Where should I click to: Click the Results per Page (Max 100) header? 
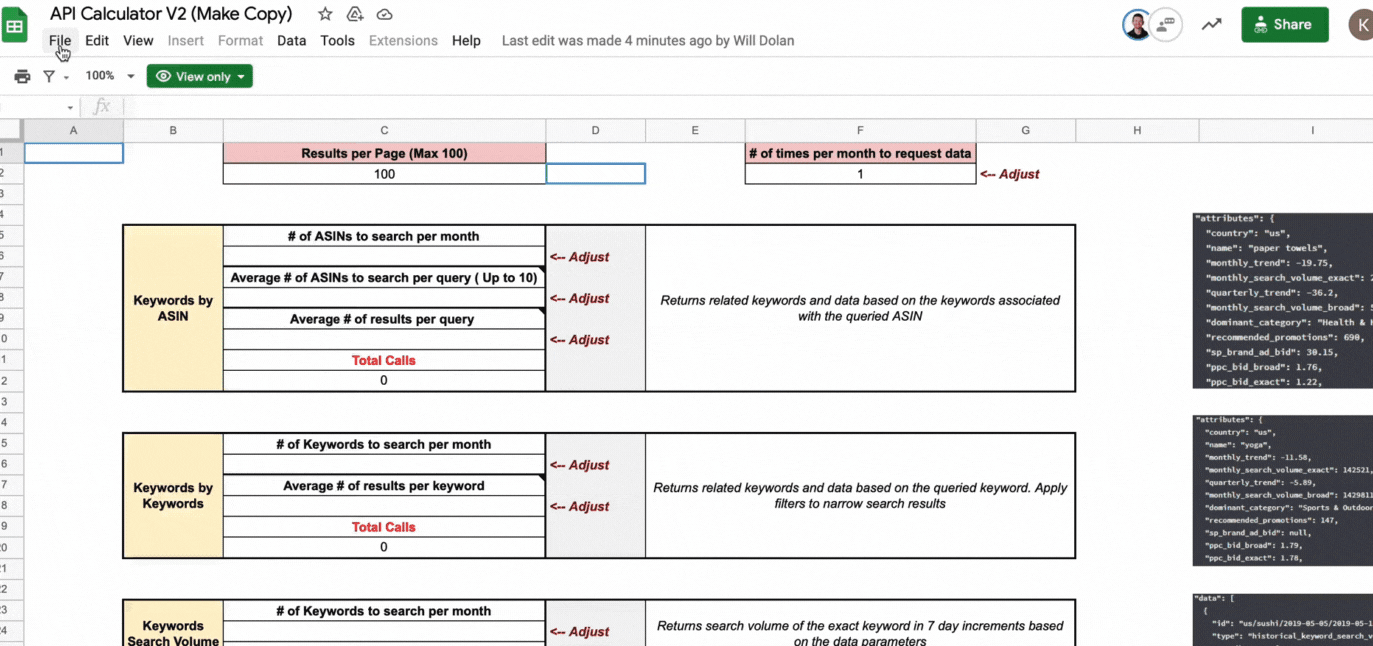coord(384,153)
